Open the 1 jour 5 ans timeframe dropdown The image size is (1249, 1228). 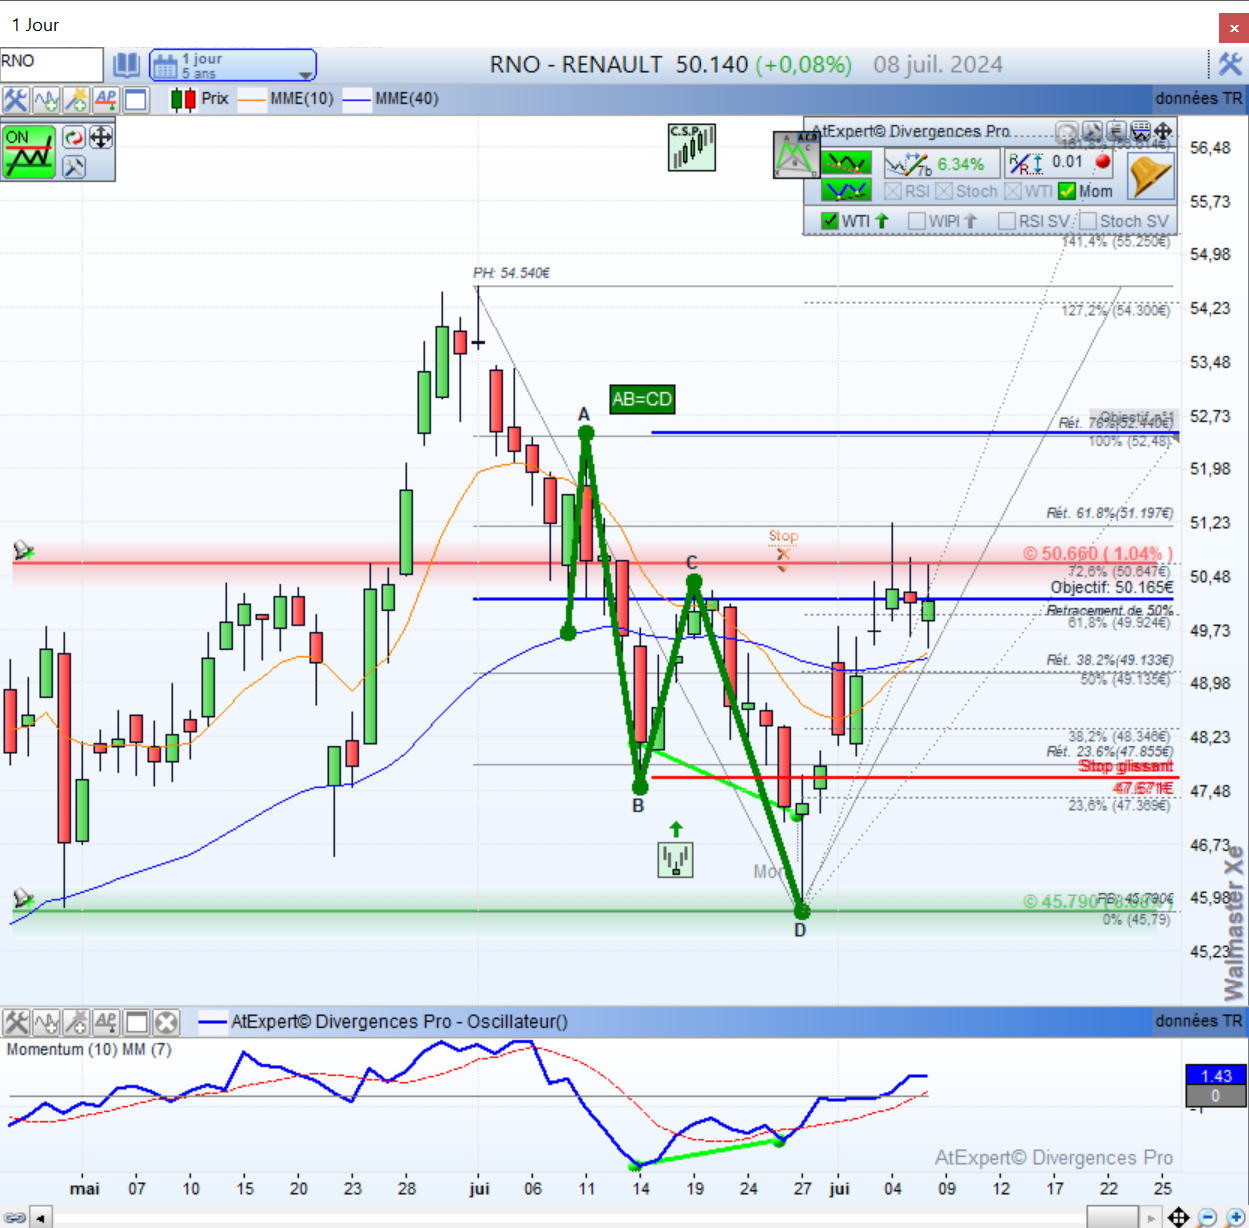point(233,65)
